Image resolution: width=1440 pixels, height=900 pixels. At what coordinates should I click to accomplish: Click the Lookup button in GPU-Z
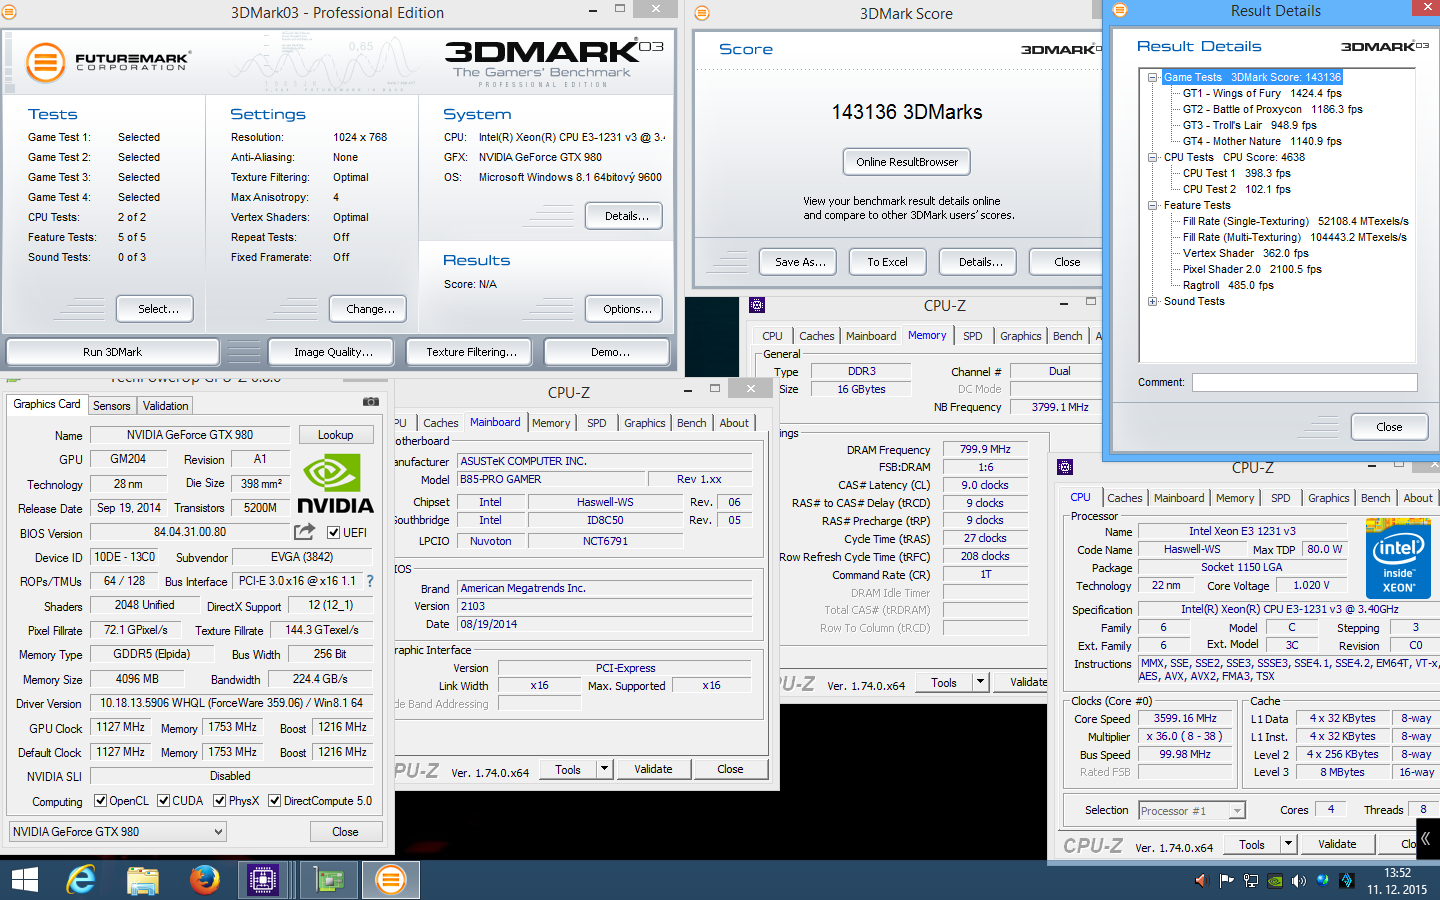335,435
